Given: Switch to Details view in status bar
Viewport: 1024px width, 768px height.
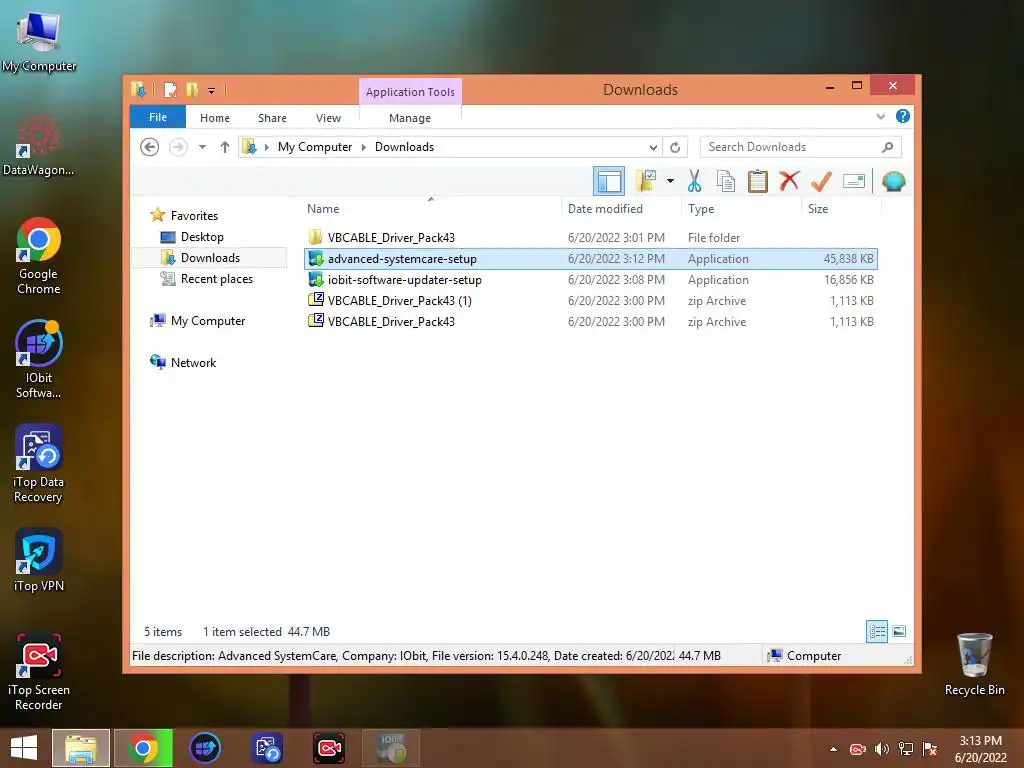Looking at the screenshot, I should 876,632.
